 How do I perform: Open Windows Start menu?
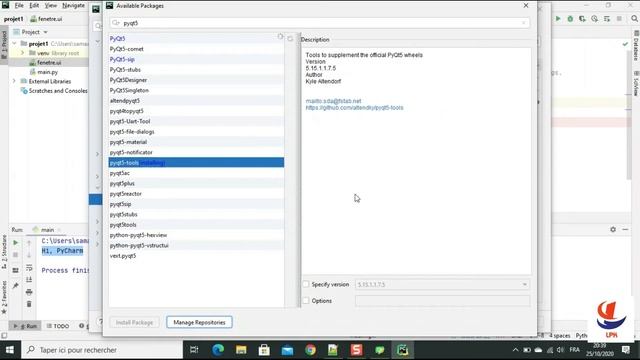10,350
